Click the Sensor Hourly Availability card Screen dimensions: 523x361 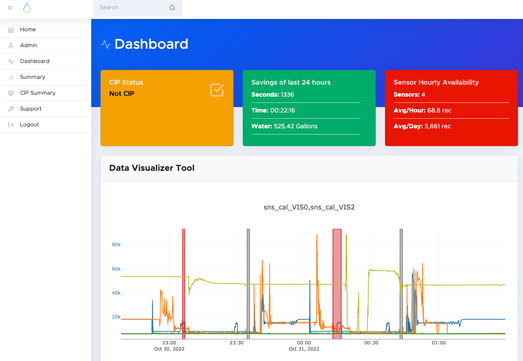(451, 108)
